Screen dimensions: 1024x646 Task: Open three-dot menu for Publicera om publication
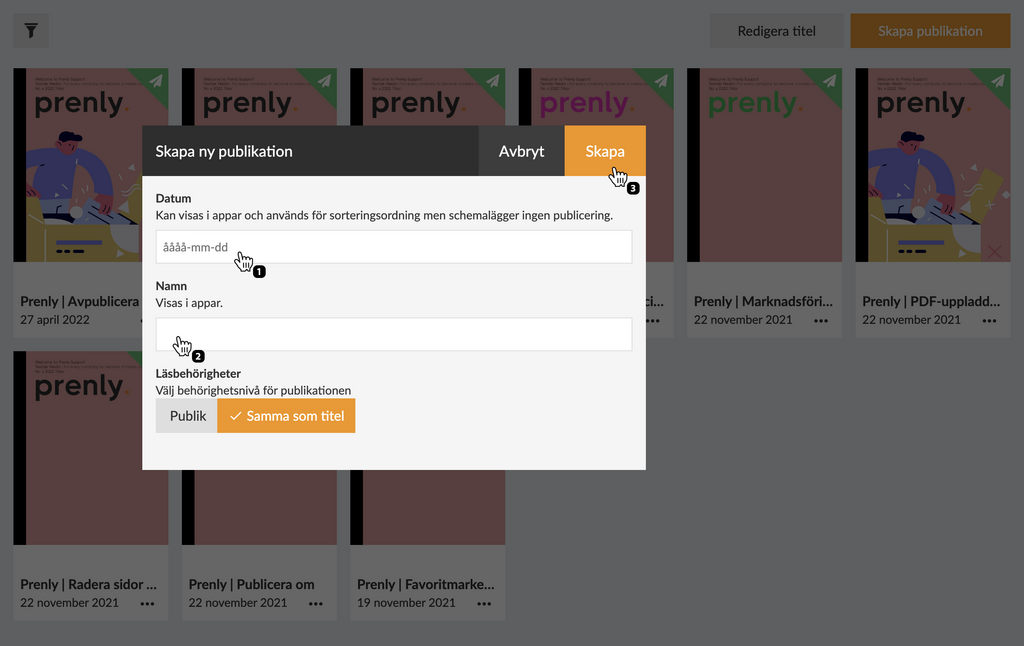coord(316,604)
